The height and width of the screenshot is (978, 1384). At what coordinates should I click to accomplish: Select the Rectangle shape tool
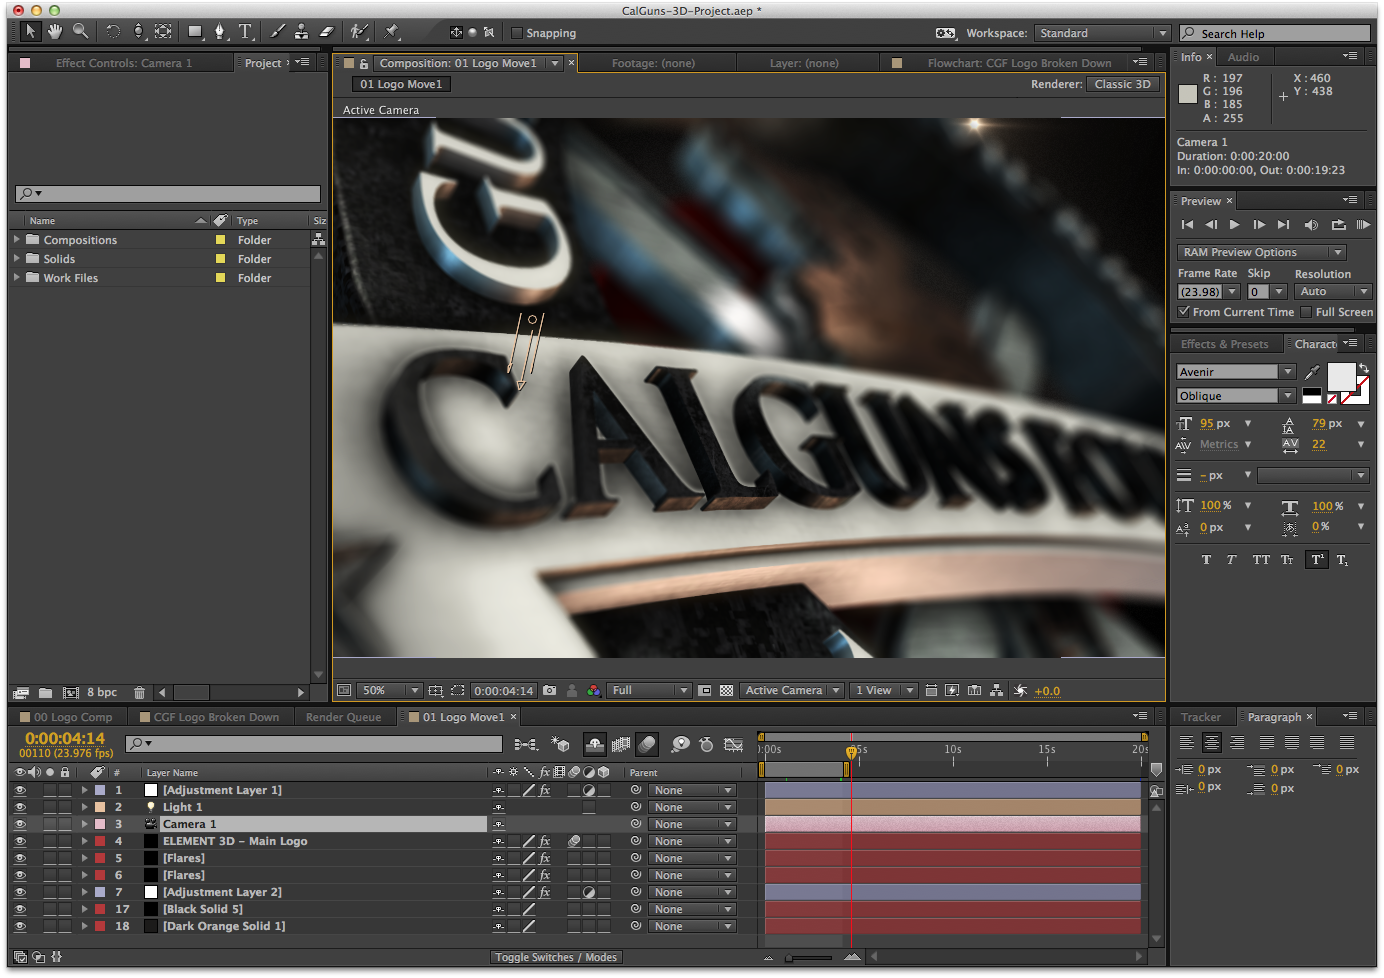(195, 32)
